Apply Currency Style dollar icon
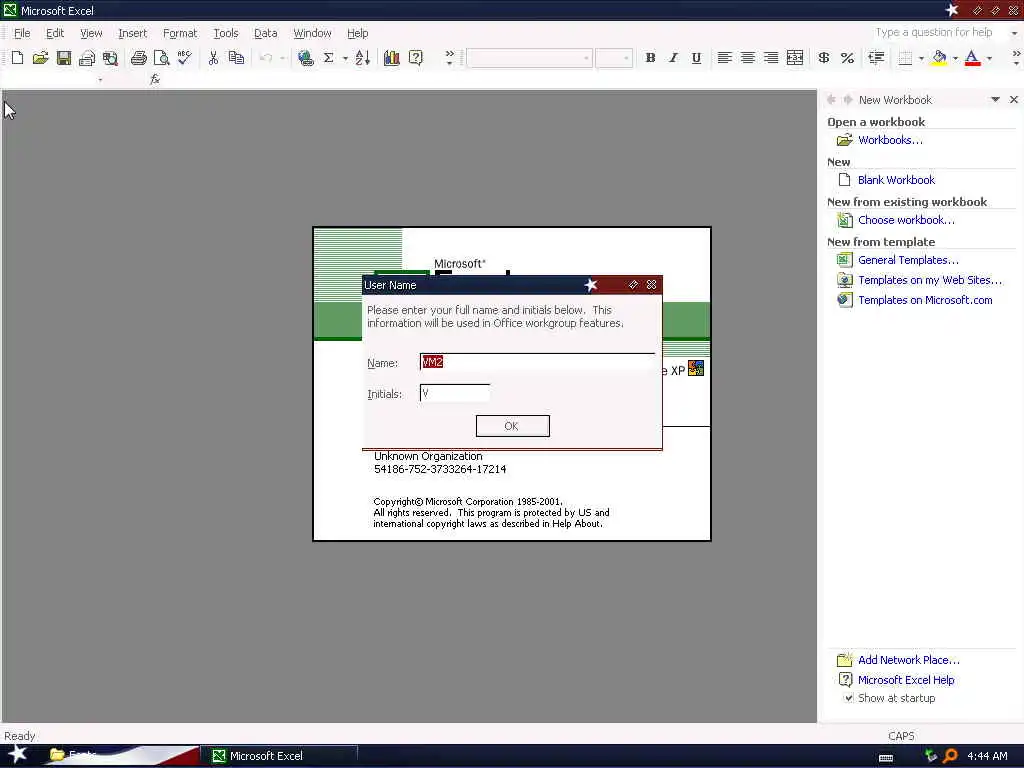Viewport: 1024px width, 768px height. coord(824,58)
